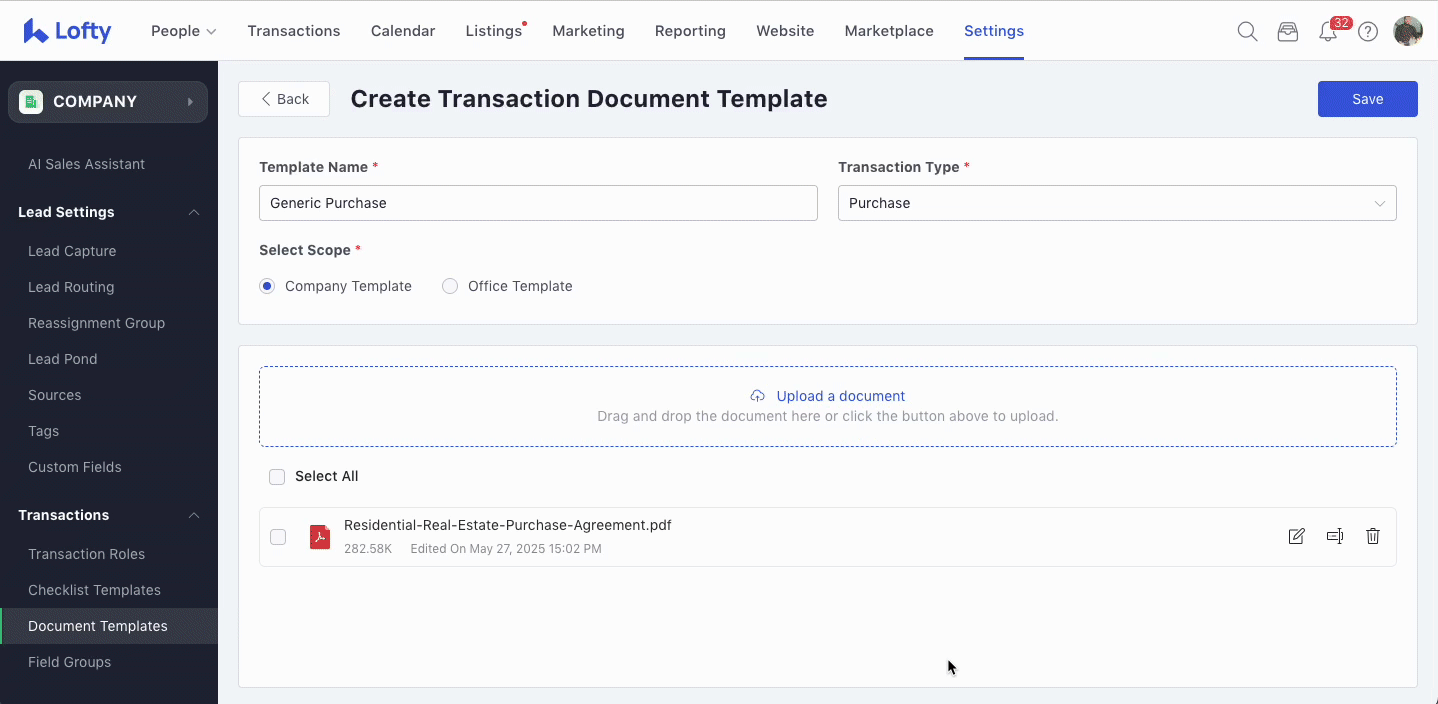Open Sources in sidebar
The image size is (1438, 704).
pyautogui.click(x=55, y=395)
